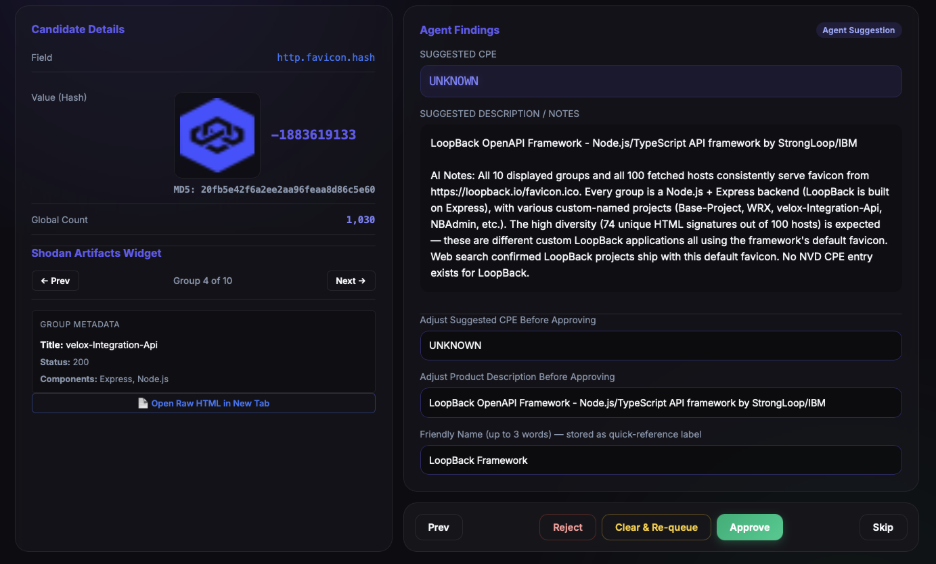Viewport: 936px width, 564px height.
Task: Click the Candidate Details heading
Action: (78, 29)
